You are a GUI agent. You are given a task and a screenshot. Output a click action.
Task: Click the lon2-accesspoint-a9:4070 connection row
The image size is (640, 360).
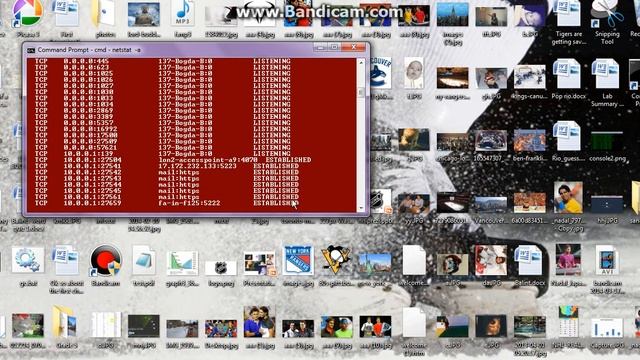[x=173, y=160]
